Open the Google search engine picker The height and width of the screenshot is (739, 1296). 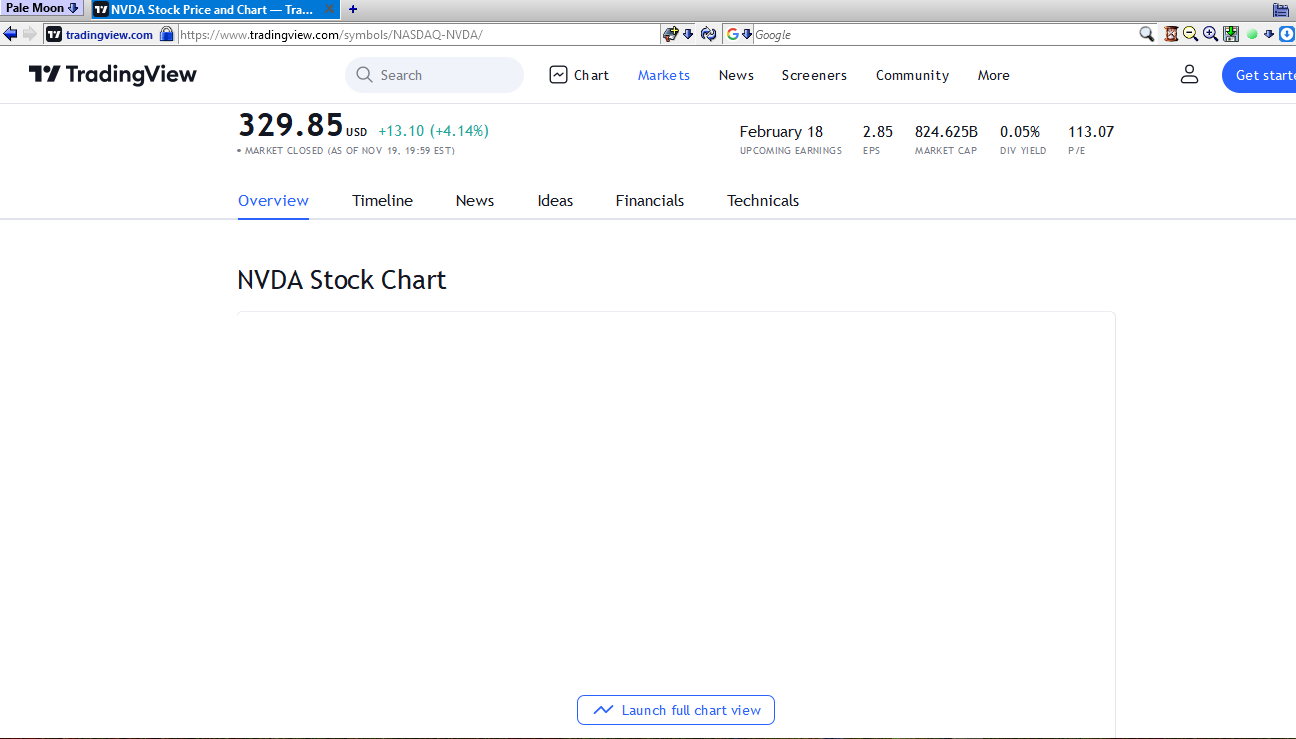coord(739,34)
